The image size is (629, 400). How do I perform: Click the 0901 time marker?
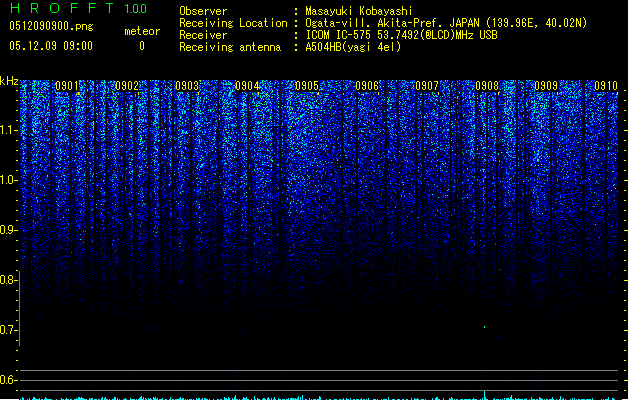67,86
